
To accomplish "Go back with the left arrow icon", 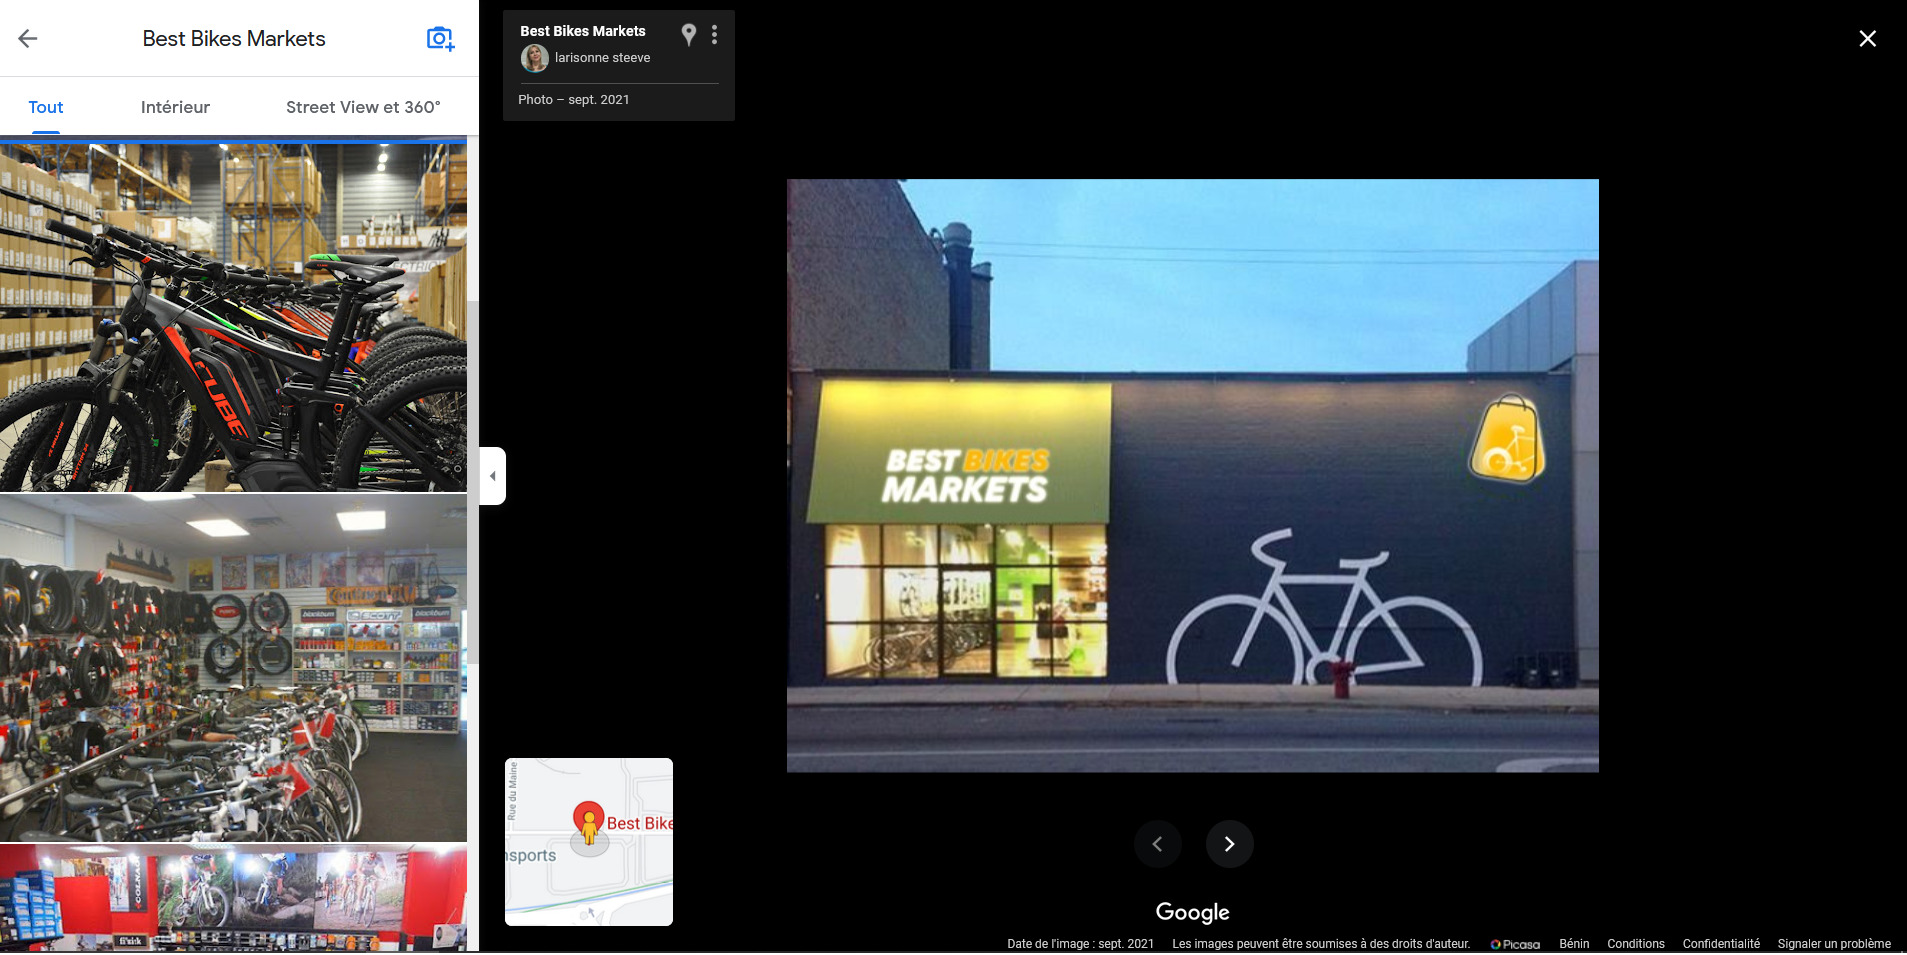I will [x=27, y=39].
